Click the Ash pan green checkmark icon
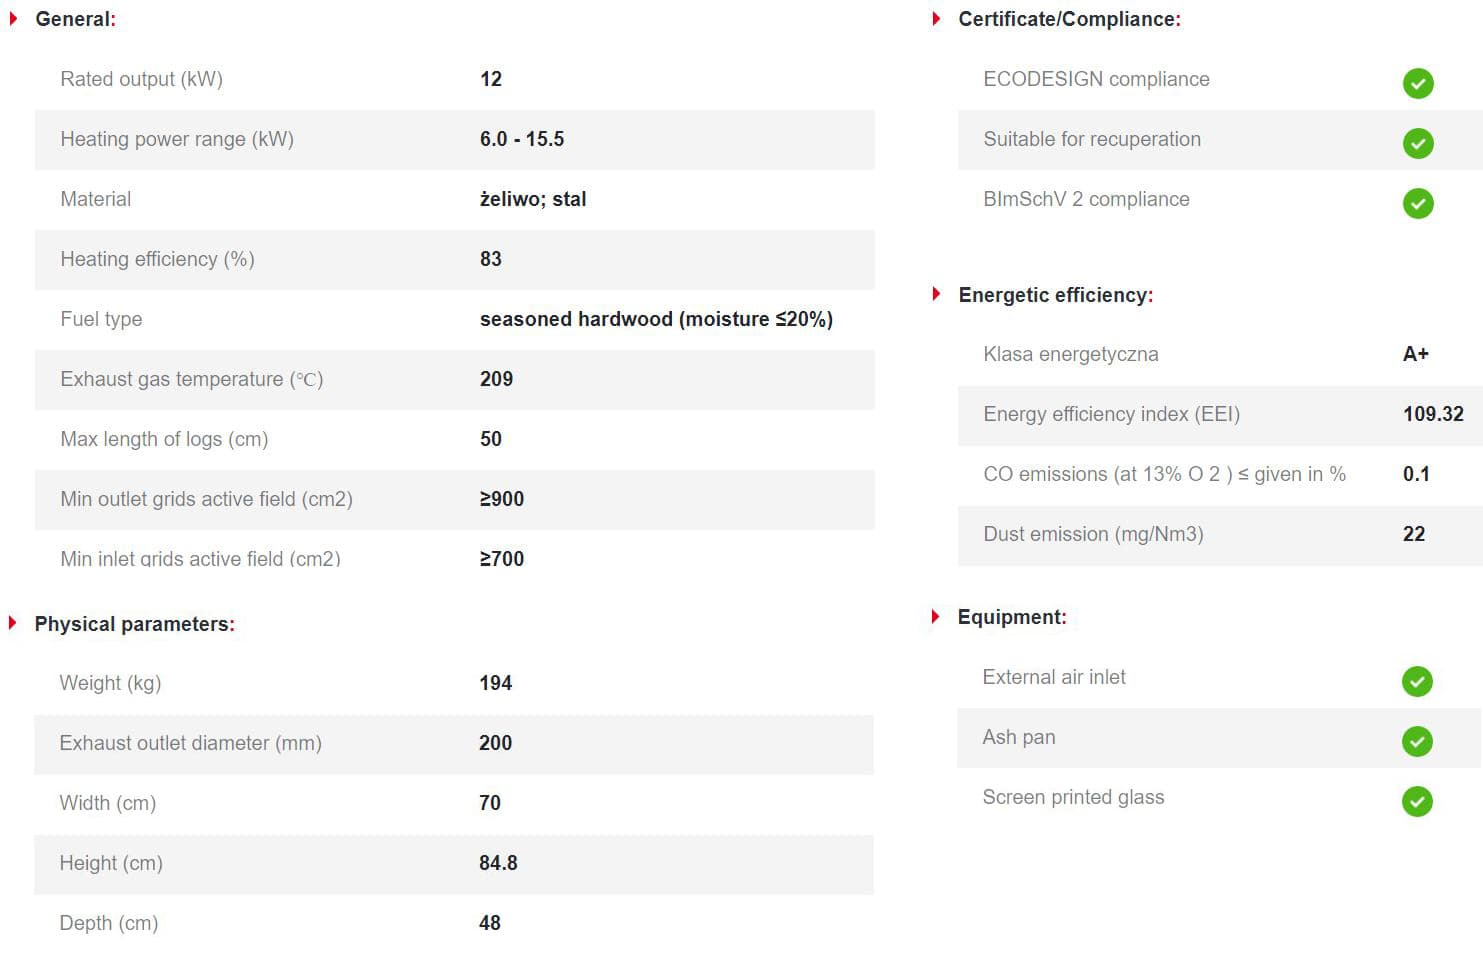1483x964 pixels. click(x=1417, y=741)
